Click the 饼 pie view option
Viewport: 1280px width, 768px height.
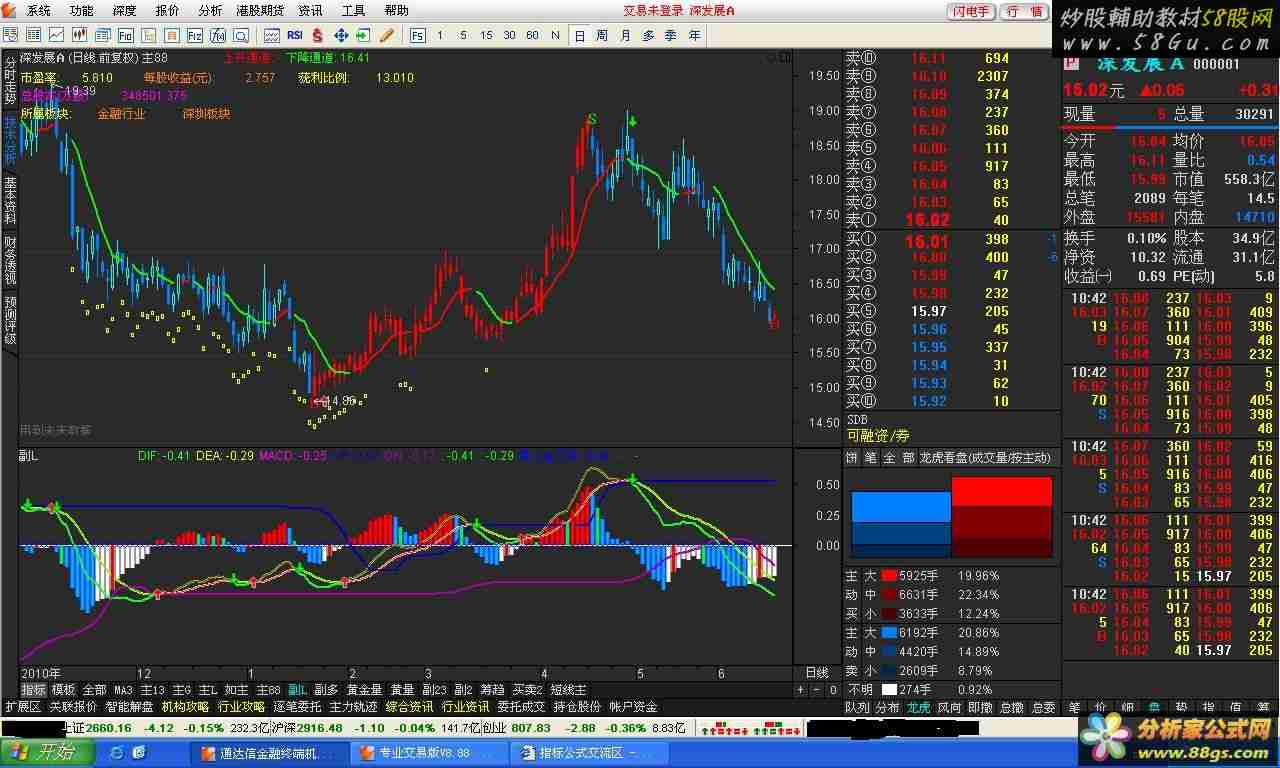pyautogui.click(x=852, y=457)
